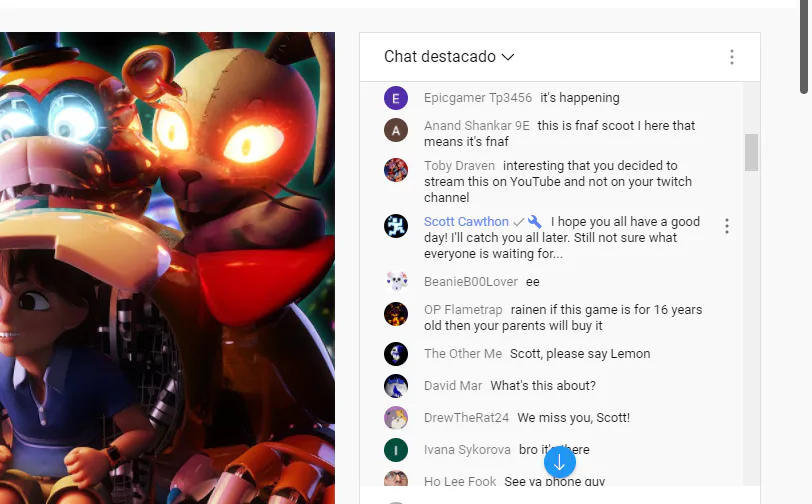Screen dimensions: 812x504
Task: Open chat options three-dot menu in header
Action: coord(732,57)
